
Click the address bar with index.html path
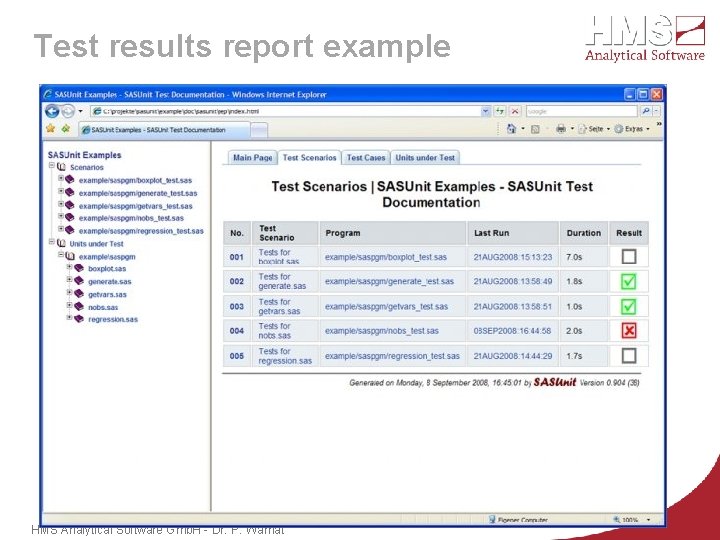pos(286,111)
